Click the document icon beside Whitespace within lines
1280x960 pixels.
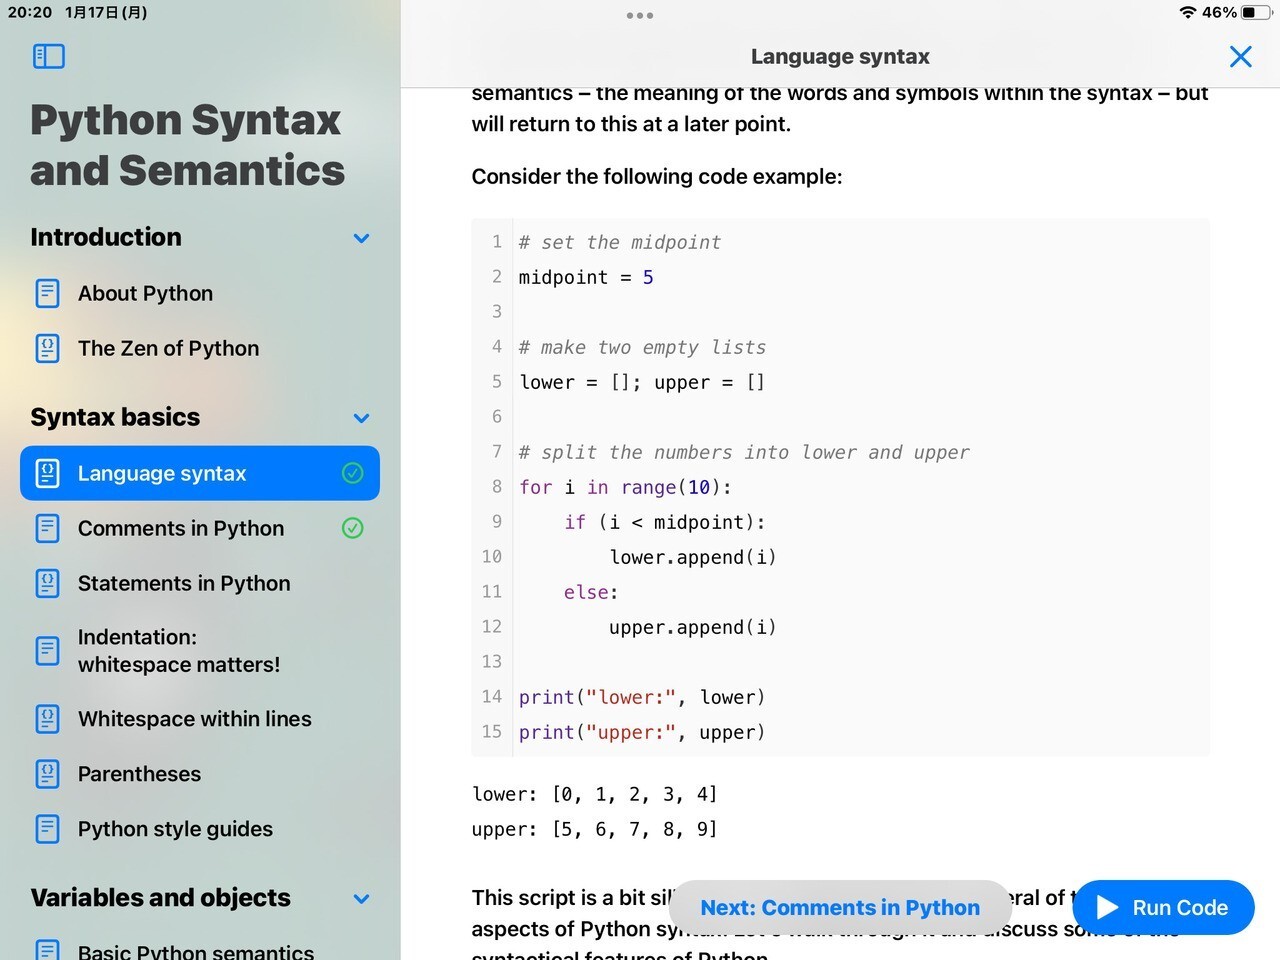coord(47,718)
